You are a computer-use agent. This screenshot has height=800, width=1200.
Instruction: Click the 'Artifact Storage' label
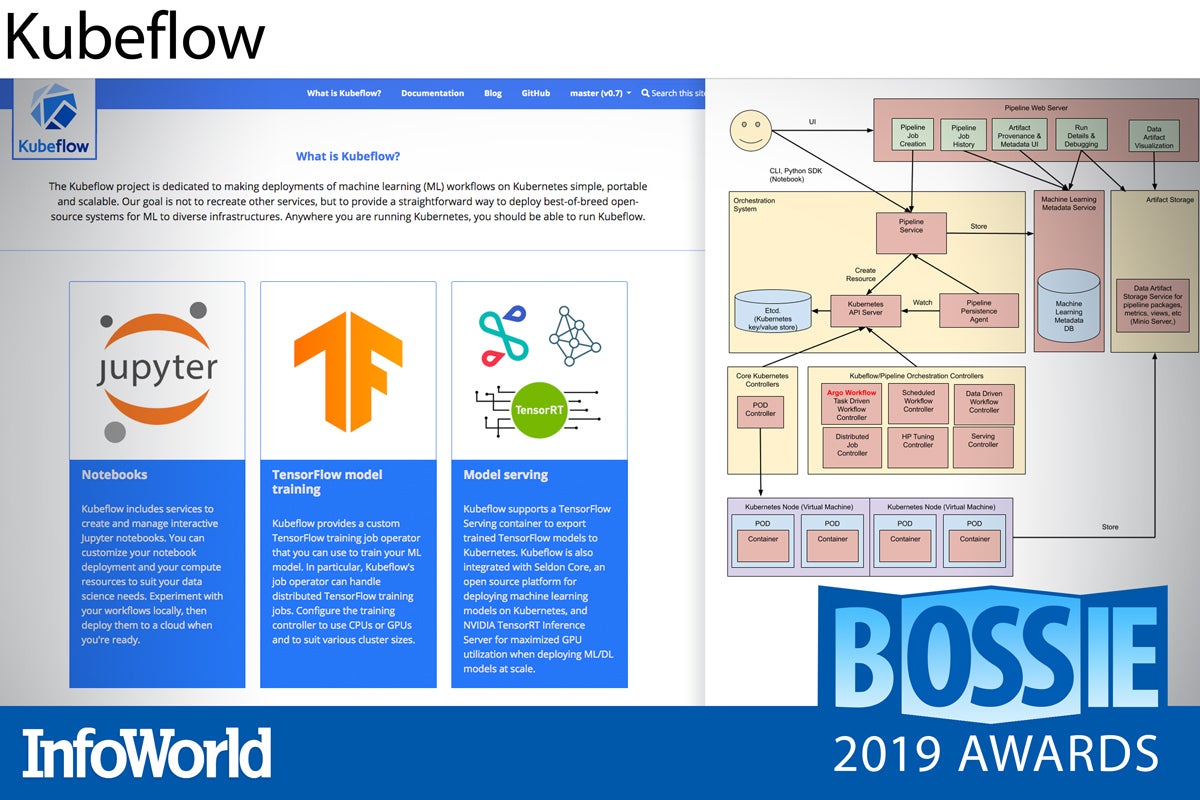point(1169,199)
